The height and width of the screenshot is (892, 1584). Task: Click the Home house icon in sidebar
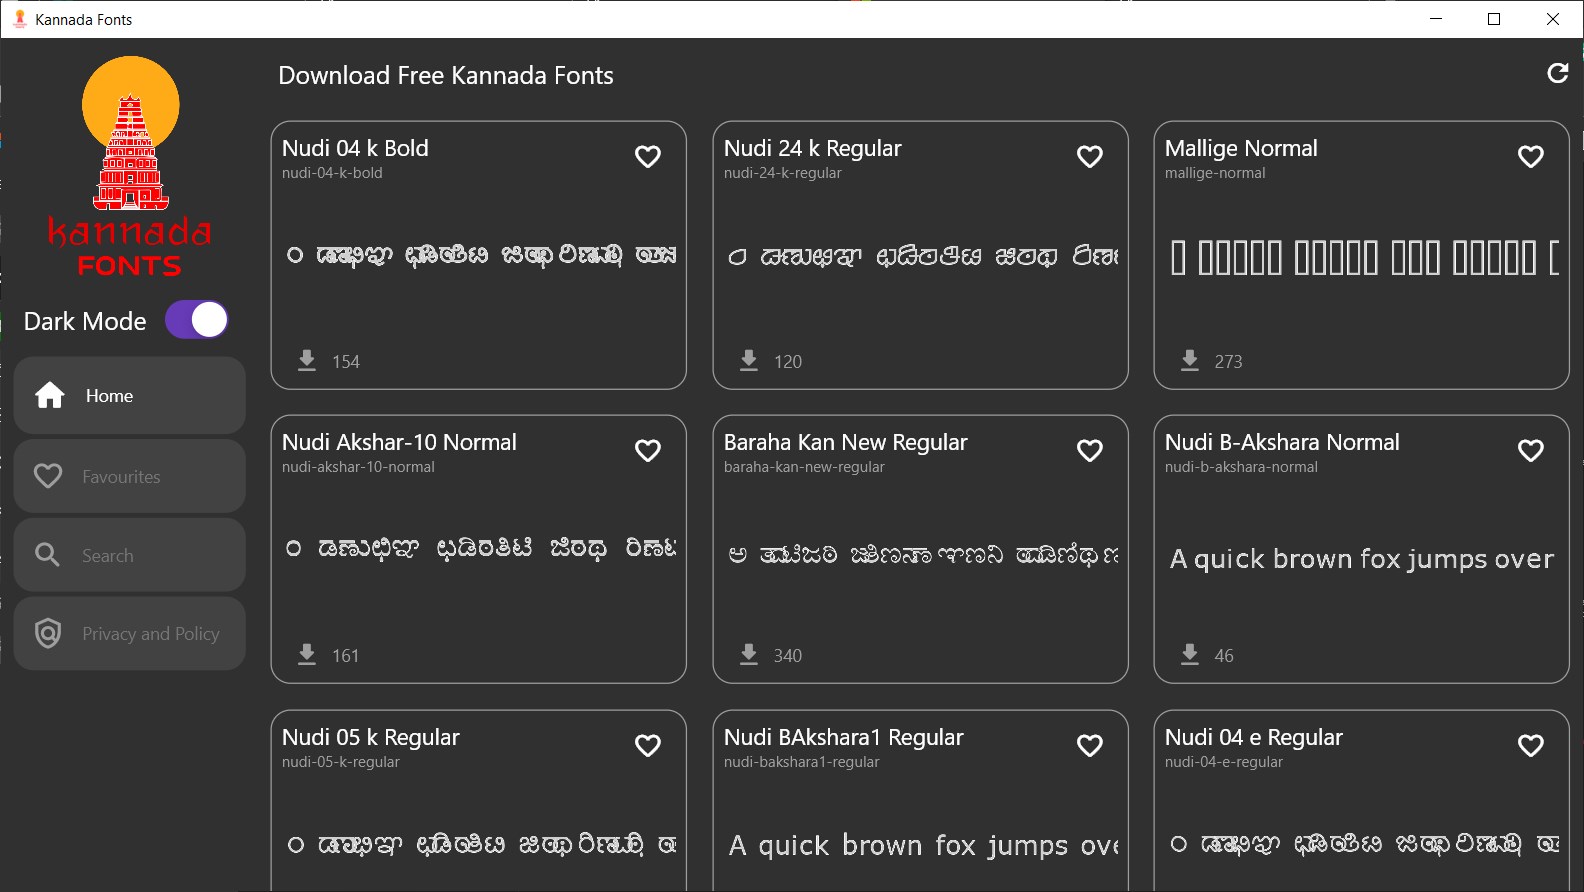pyautogui.click(x=50, y=396)
